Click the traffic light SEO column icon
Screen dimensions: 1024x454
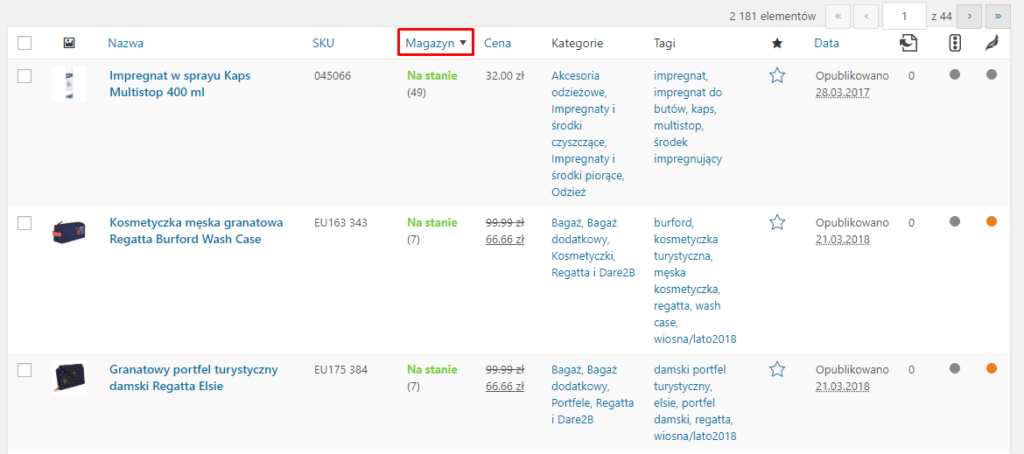pyautogui.click(x=954, y=43)
